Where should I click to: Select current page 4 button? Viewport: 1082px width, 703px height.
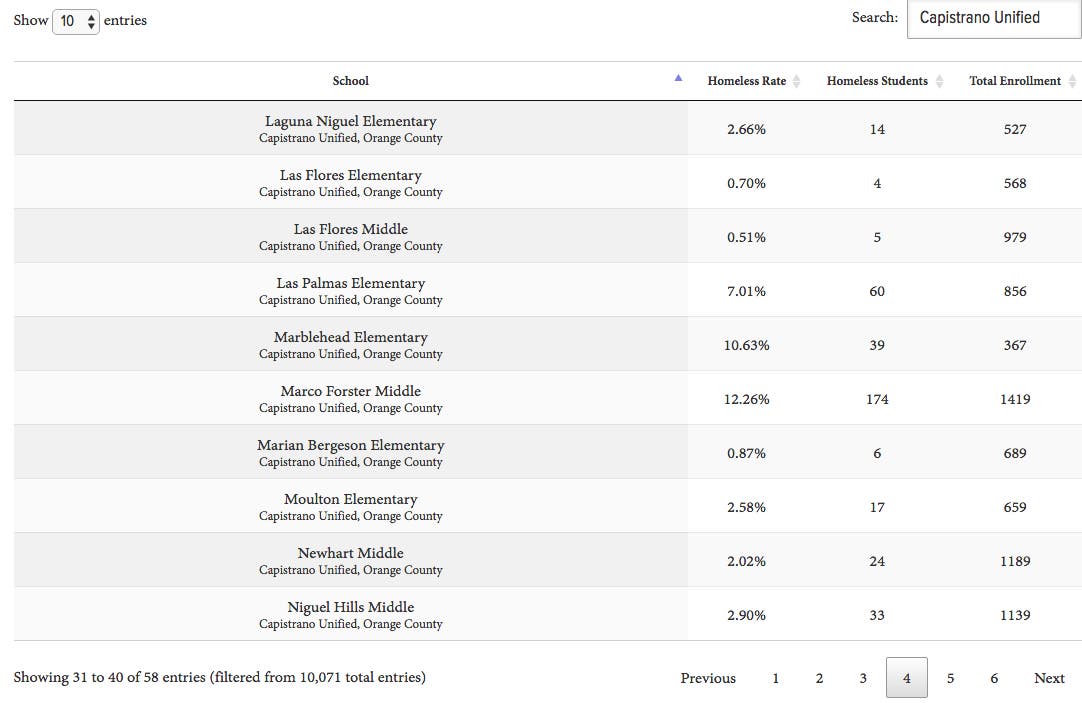(x=907, y=678)
